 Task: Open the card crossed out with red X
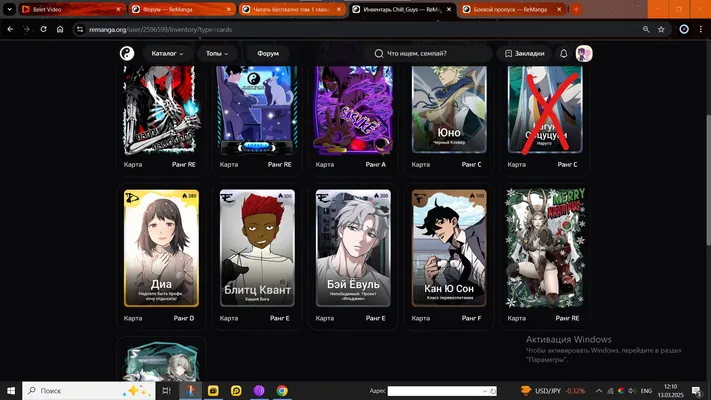pos(545,109)
